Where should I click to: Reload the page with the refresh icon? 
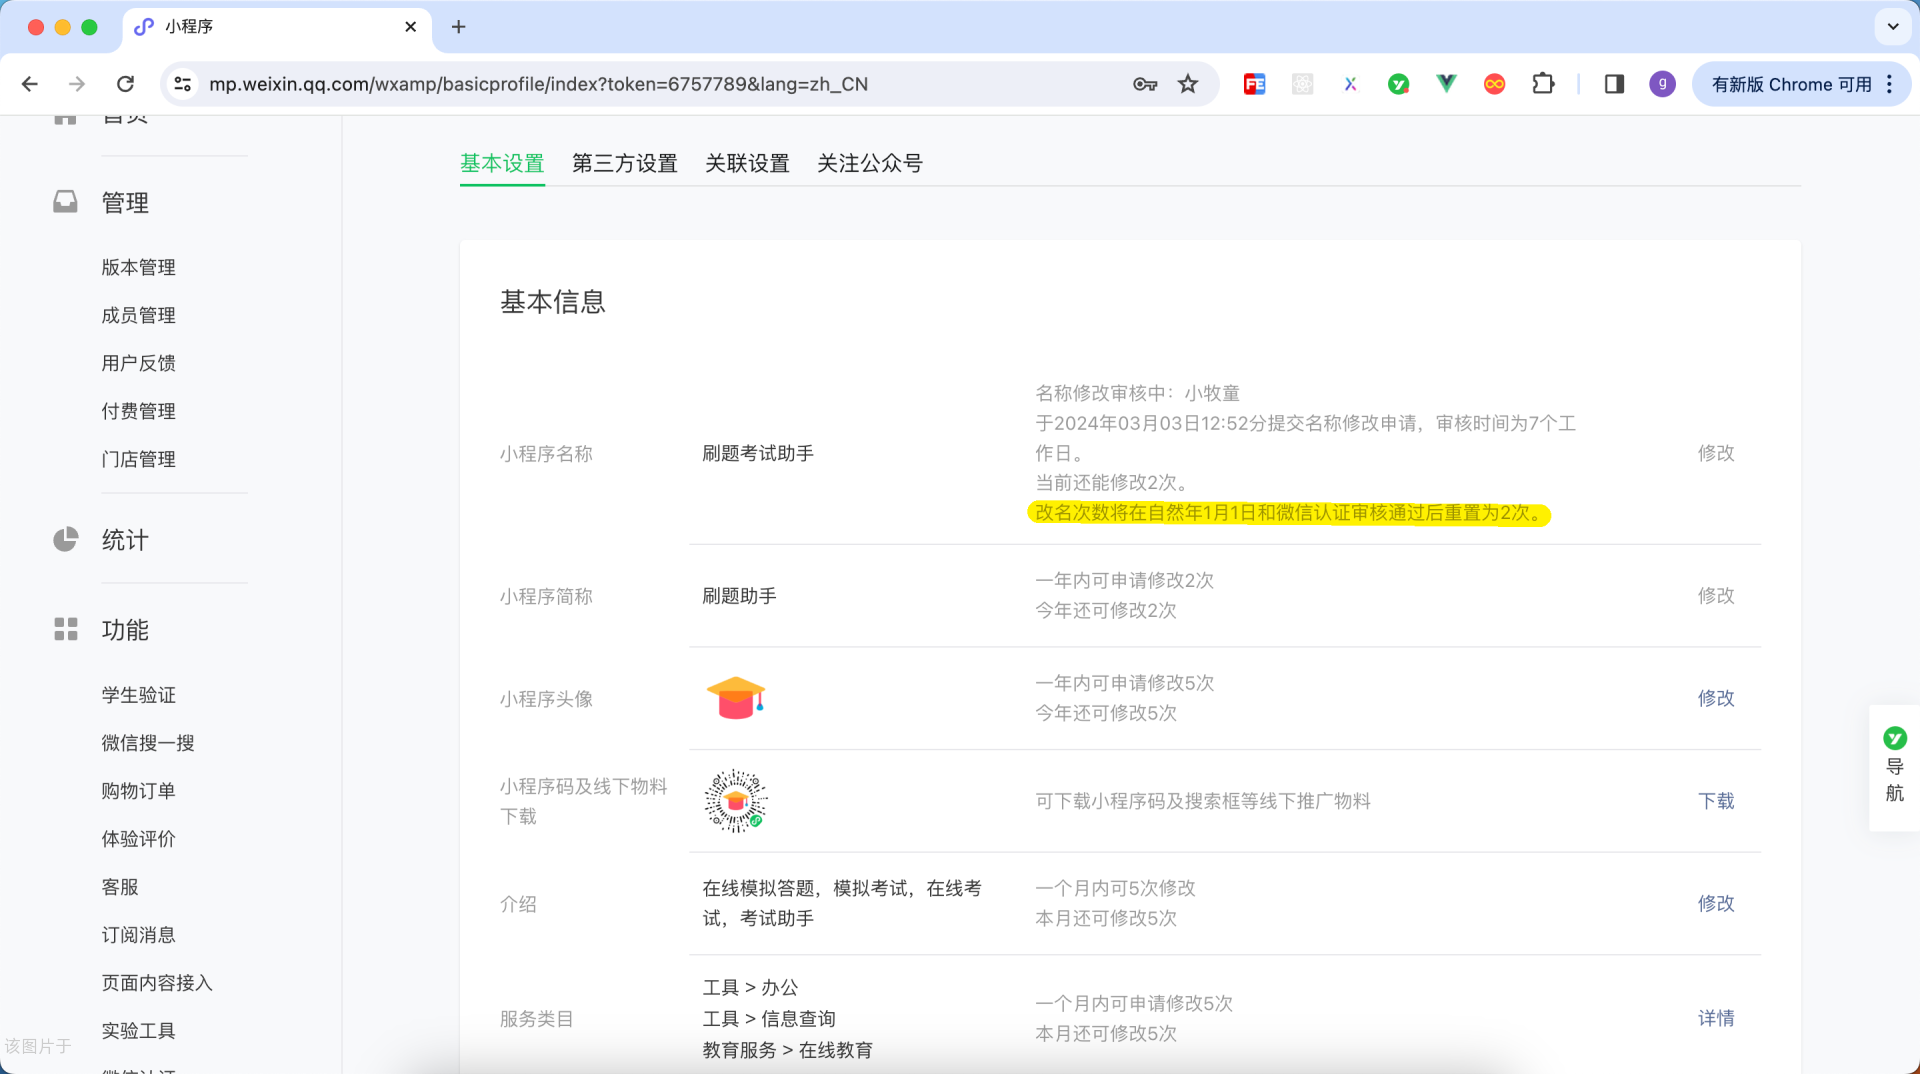[x=125, y=84]
